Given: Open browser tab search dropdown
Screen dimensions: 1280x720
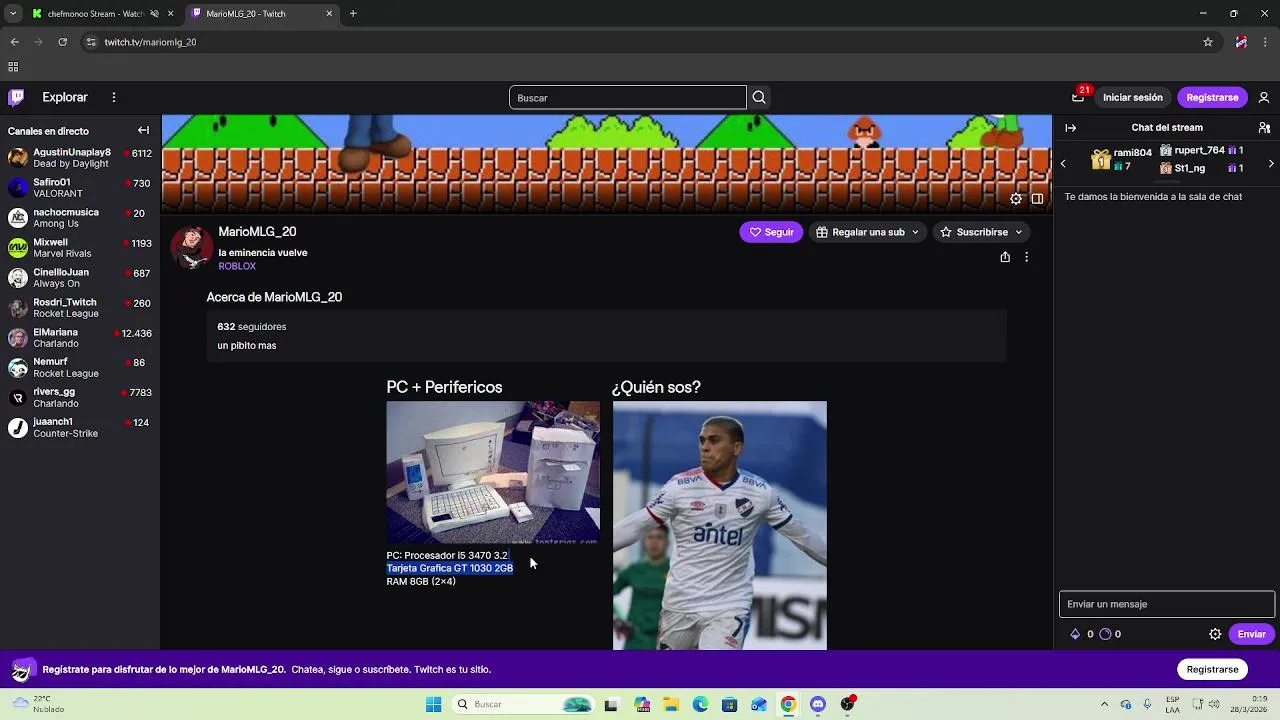Looking at the screenshot, I should click(x=13, y=14).
